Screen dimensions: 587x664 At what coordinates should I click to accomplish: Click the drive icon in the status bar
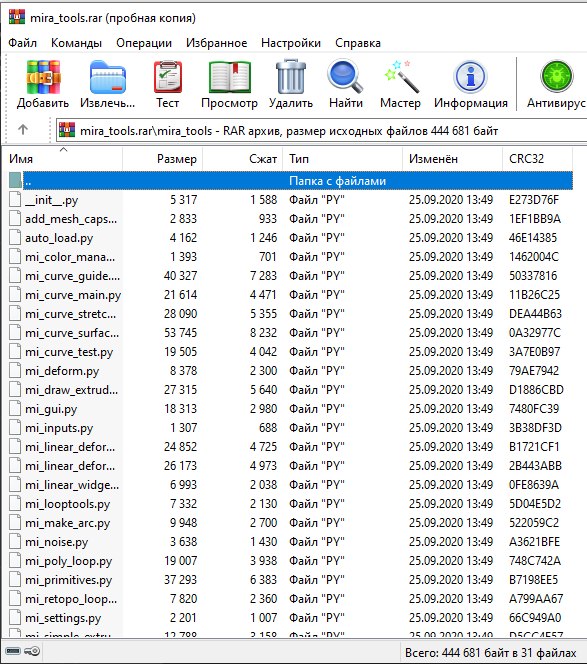[13, 651]
